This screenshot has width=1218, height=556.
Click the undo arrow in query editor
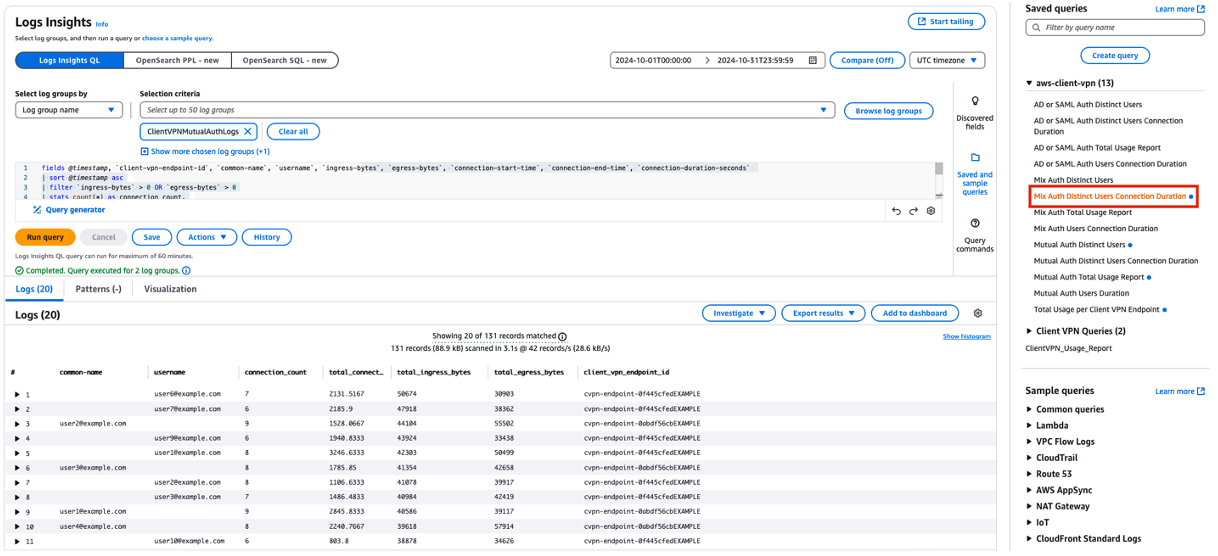[896, 211]
